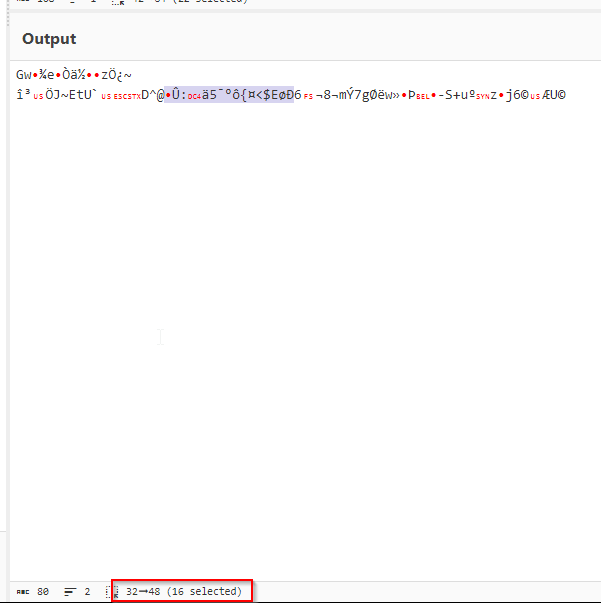
Task: Click the first output line starting with "Gw"
Action: click(74, 75)
